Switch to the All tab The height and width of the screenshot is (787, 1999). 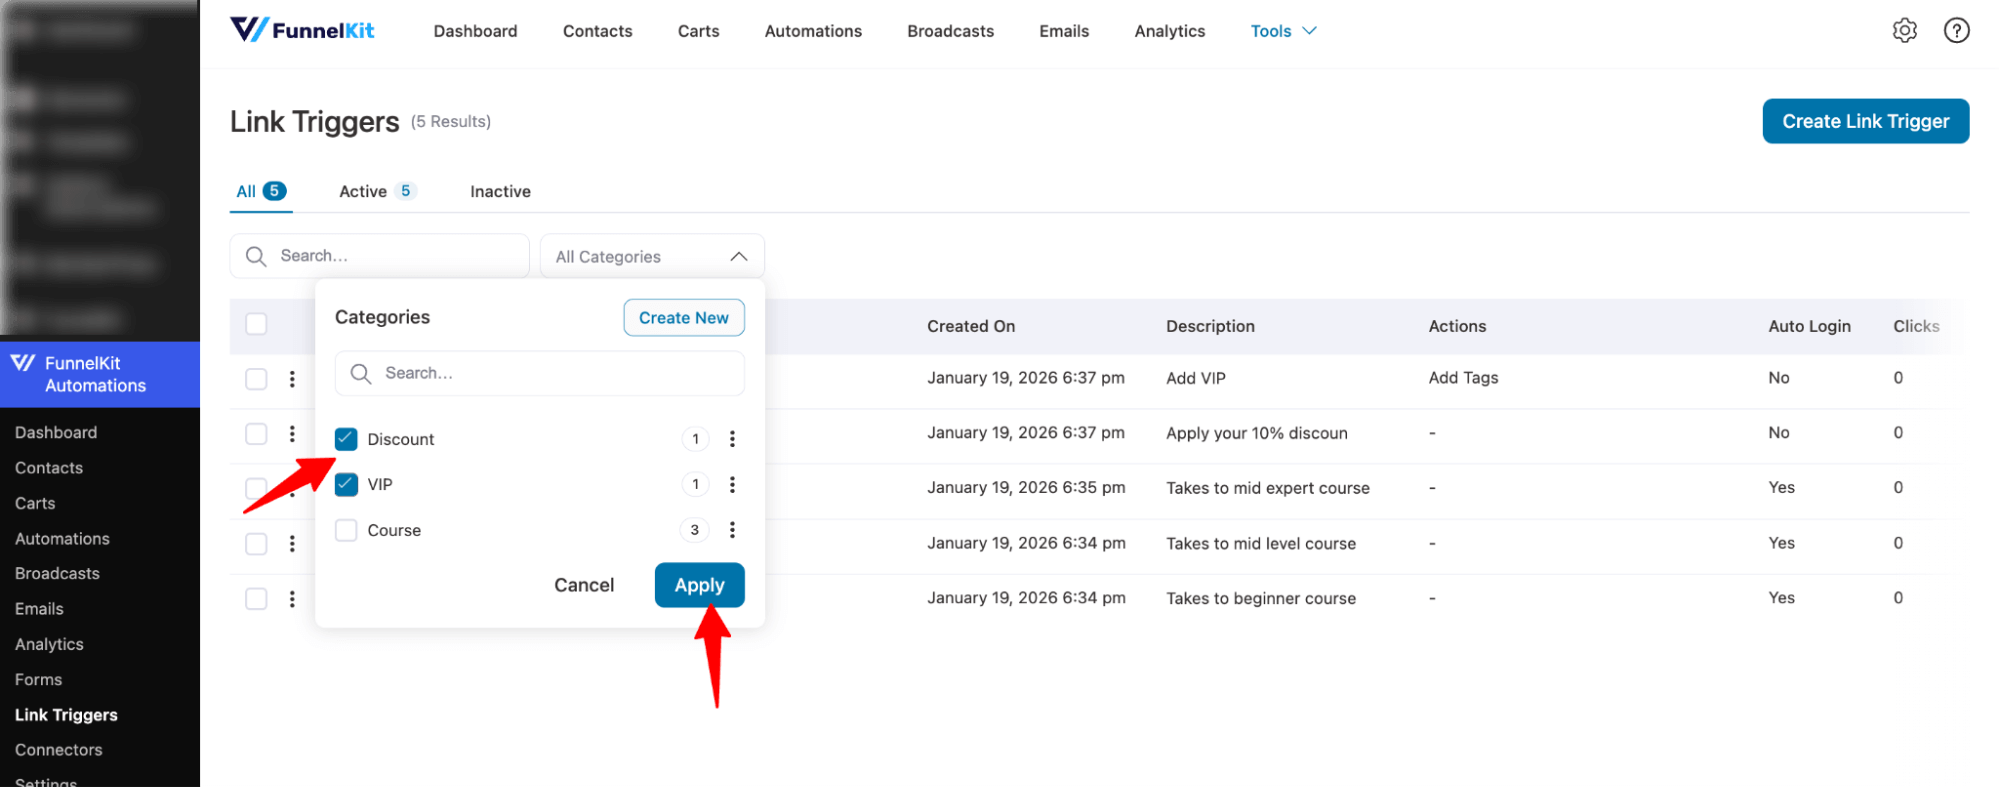261,191
